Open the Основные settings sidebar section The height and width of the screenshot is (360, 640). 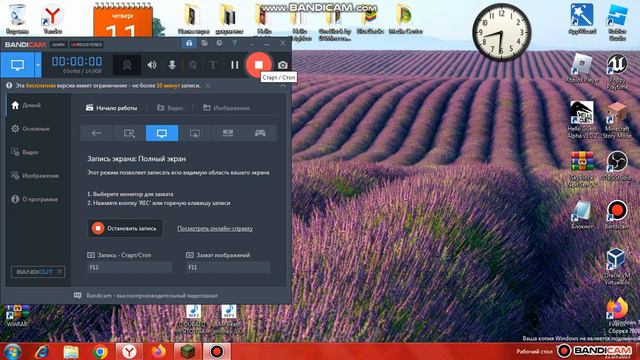click(x=37, y=129)
